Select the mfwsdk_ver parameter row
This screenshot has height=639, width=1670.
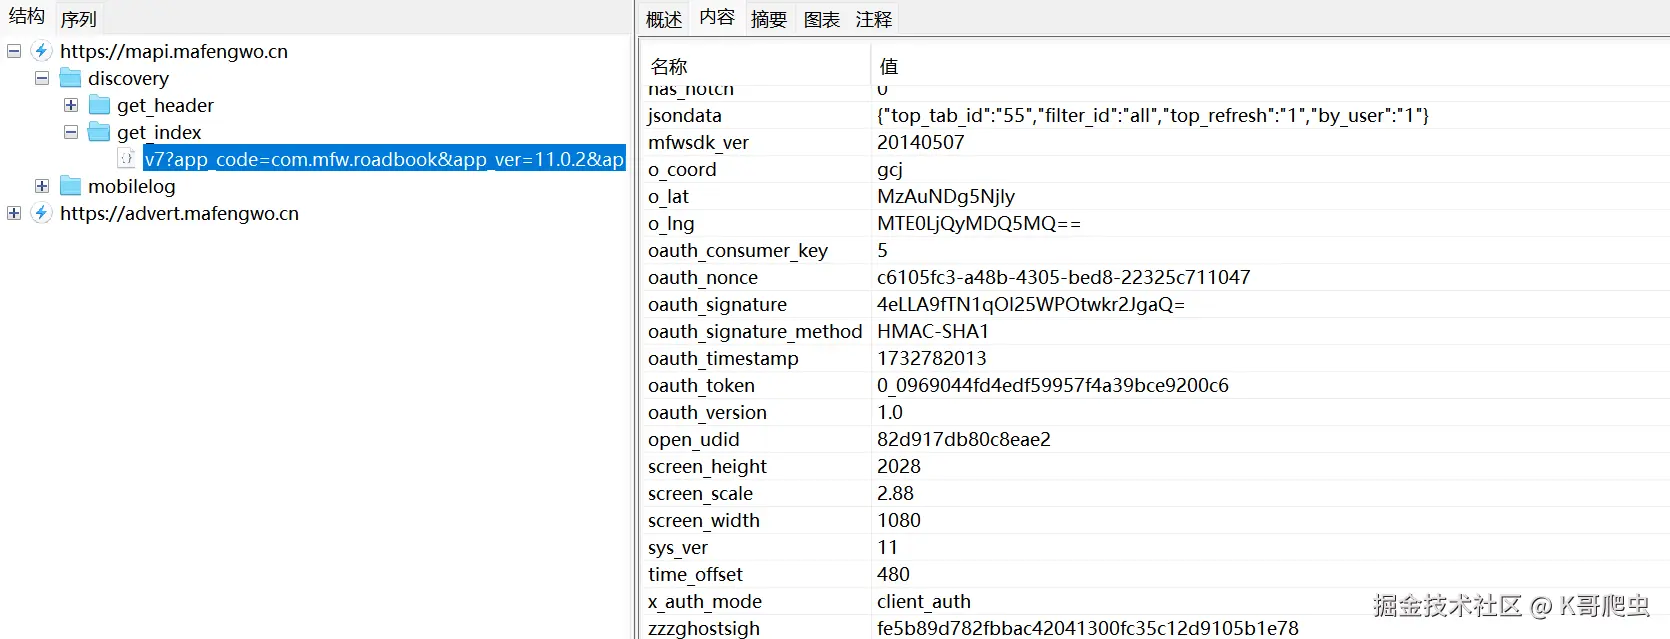1155,142
